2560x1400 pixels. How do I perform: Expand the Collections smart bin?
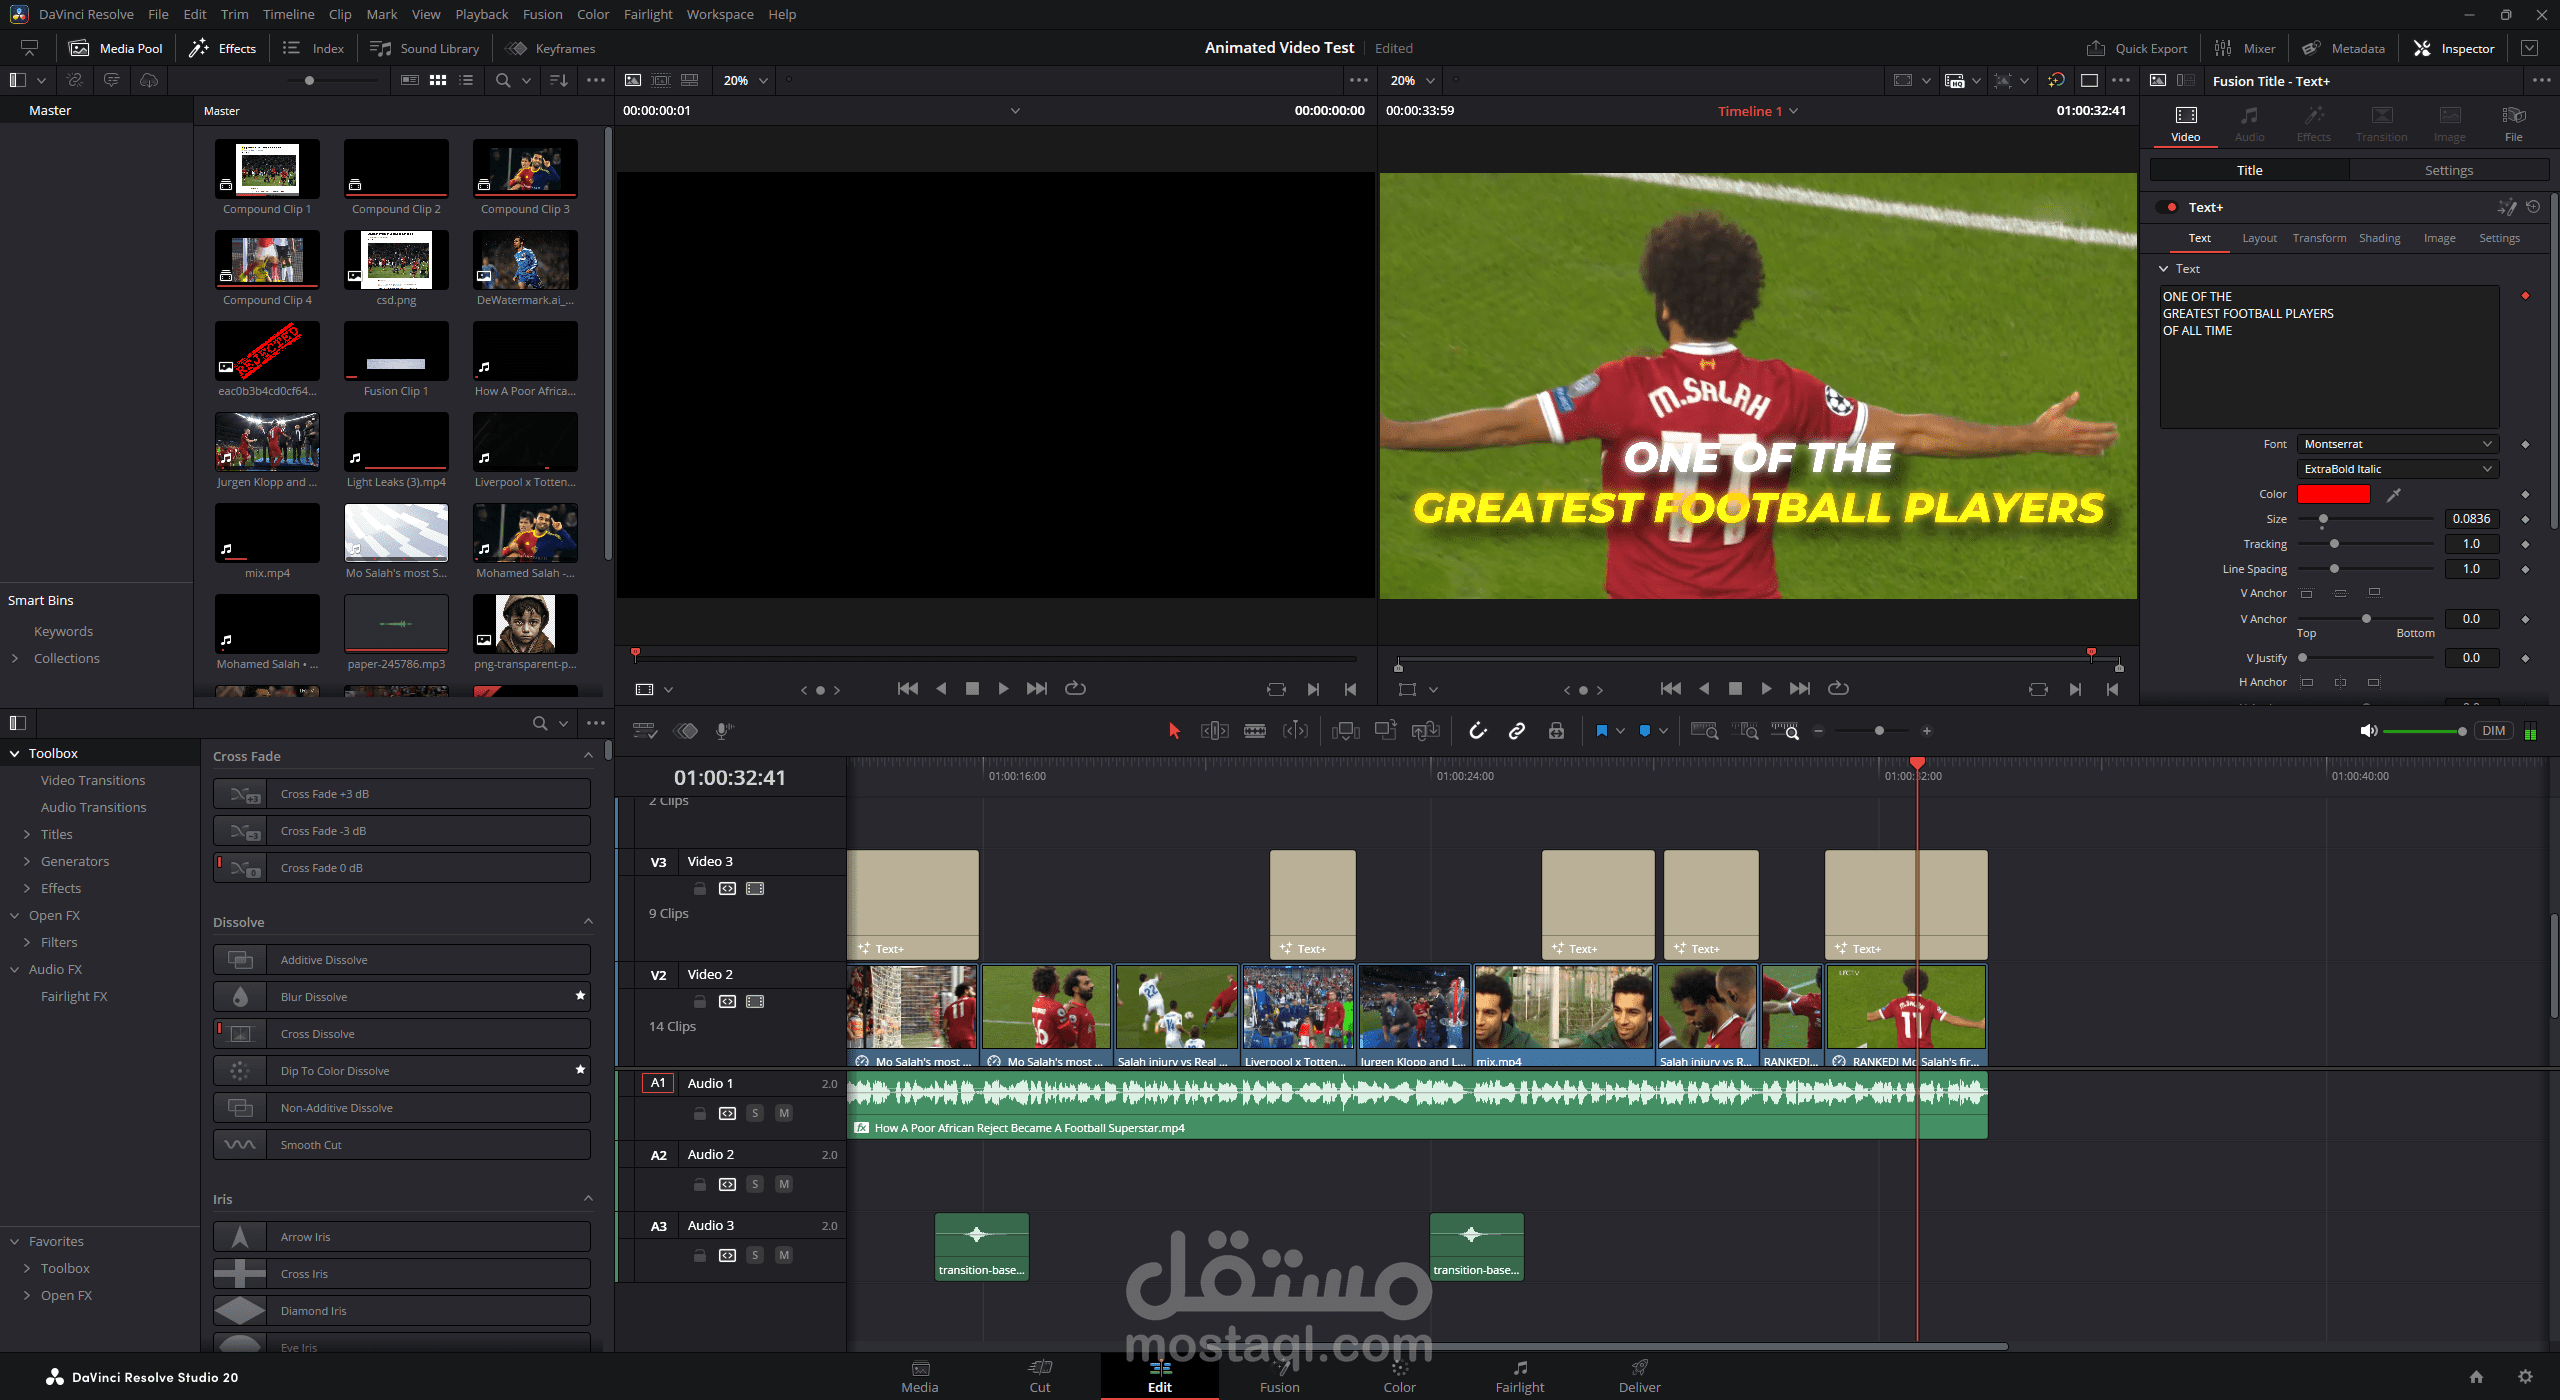(x=14, y=658)
